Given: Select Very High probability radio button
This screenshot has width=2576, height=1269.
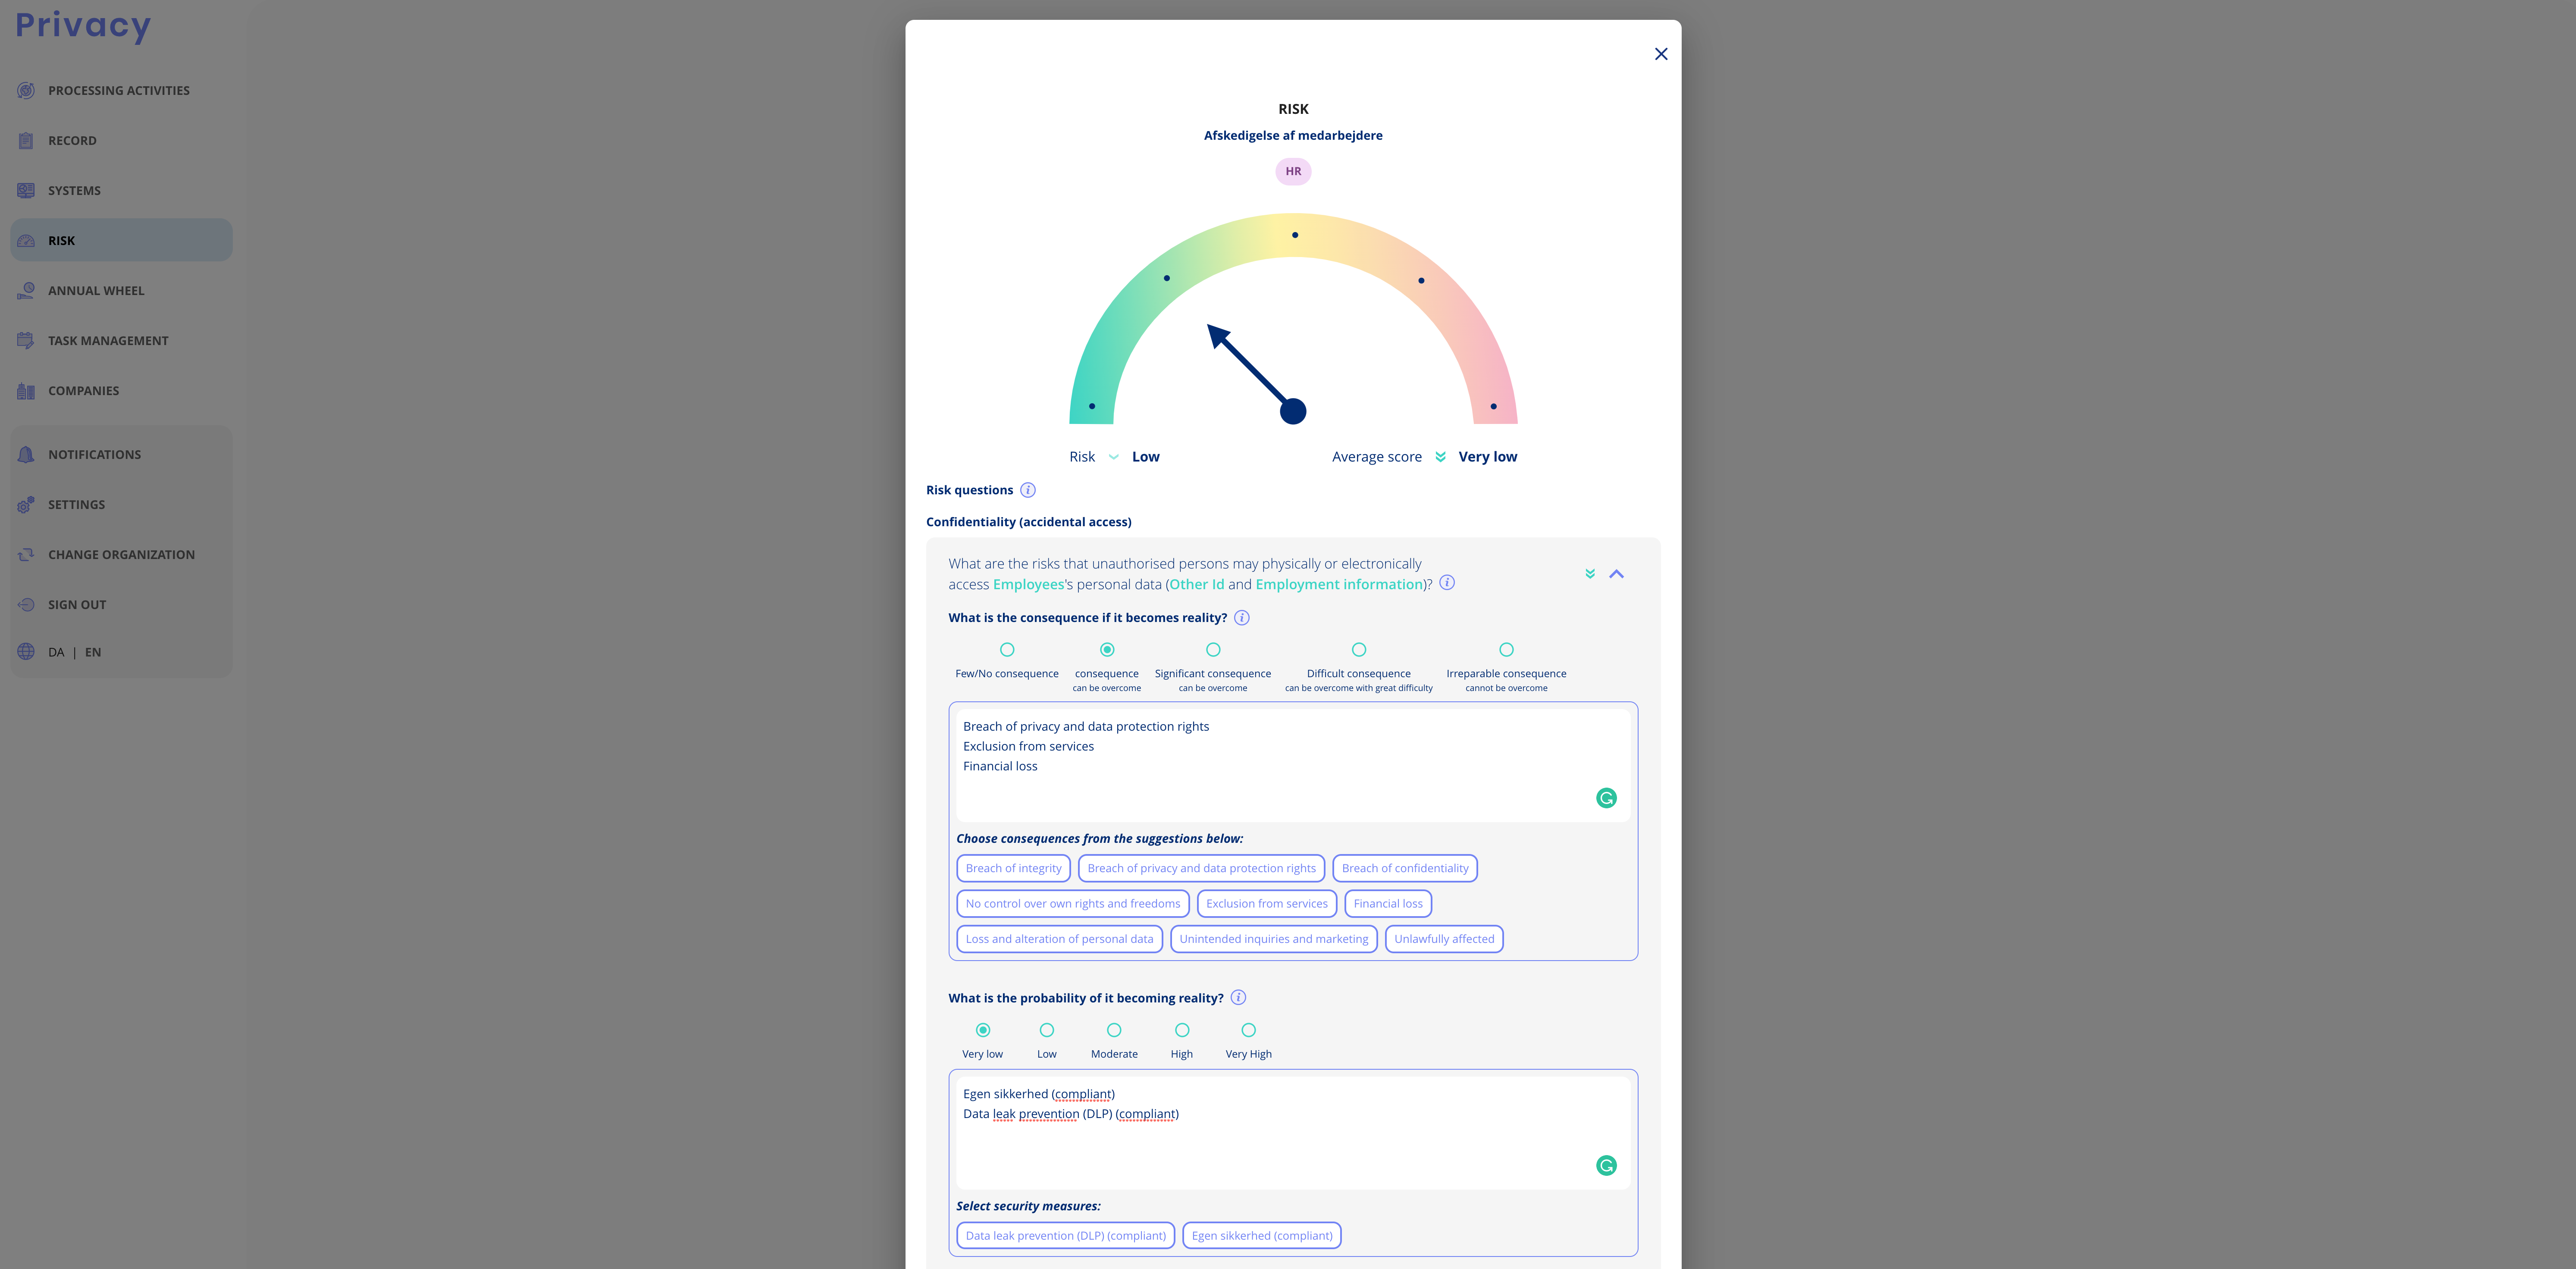Looking at the screenshot, I should pyautogui.click(x=1249, y=1030).
